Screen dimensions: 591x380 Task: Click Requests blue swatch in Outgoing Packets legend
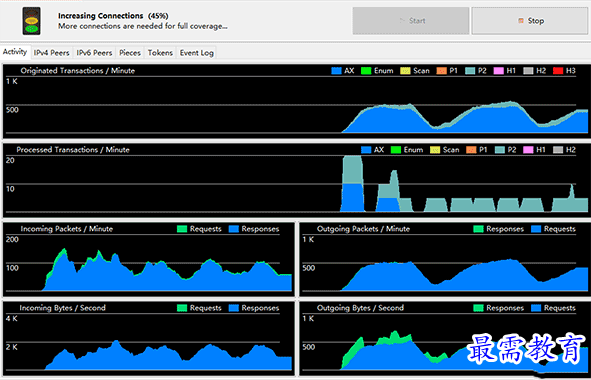tap(536, 229)
